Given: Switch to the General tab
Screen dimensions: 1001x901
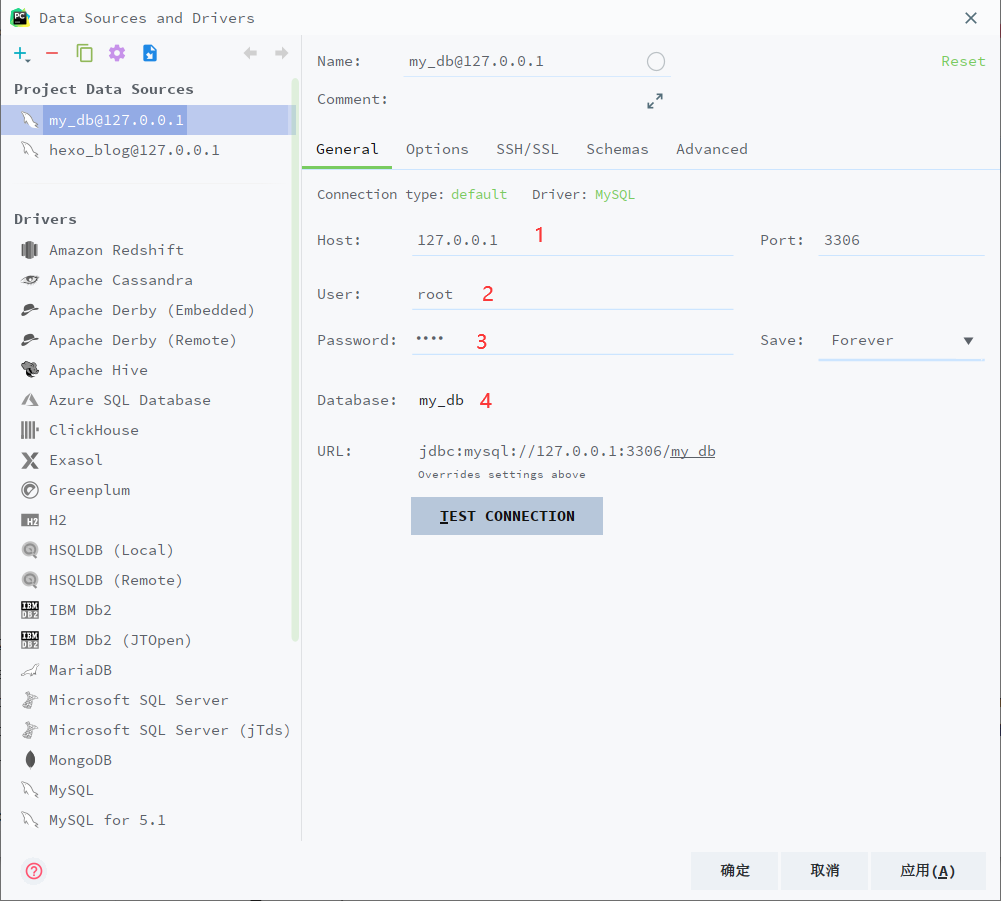Looking at the screenshot, I should coord(347,149).
